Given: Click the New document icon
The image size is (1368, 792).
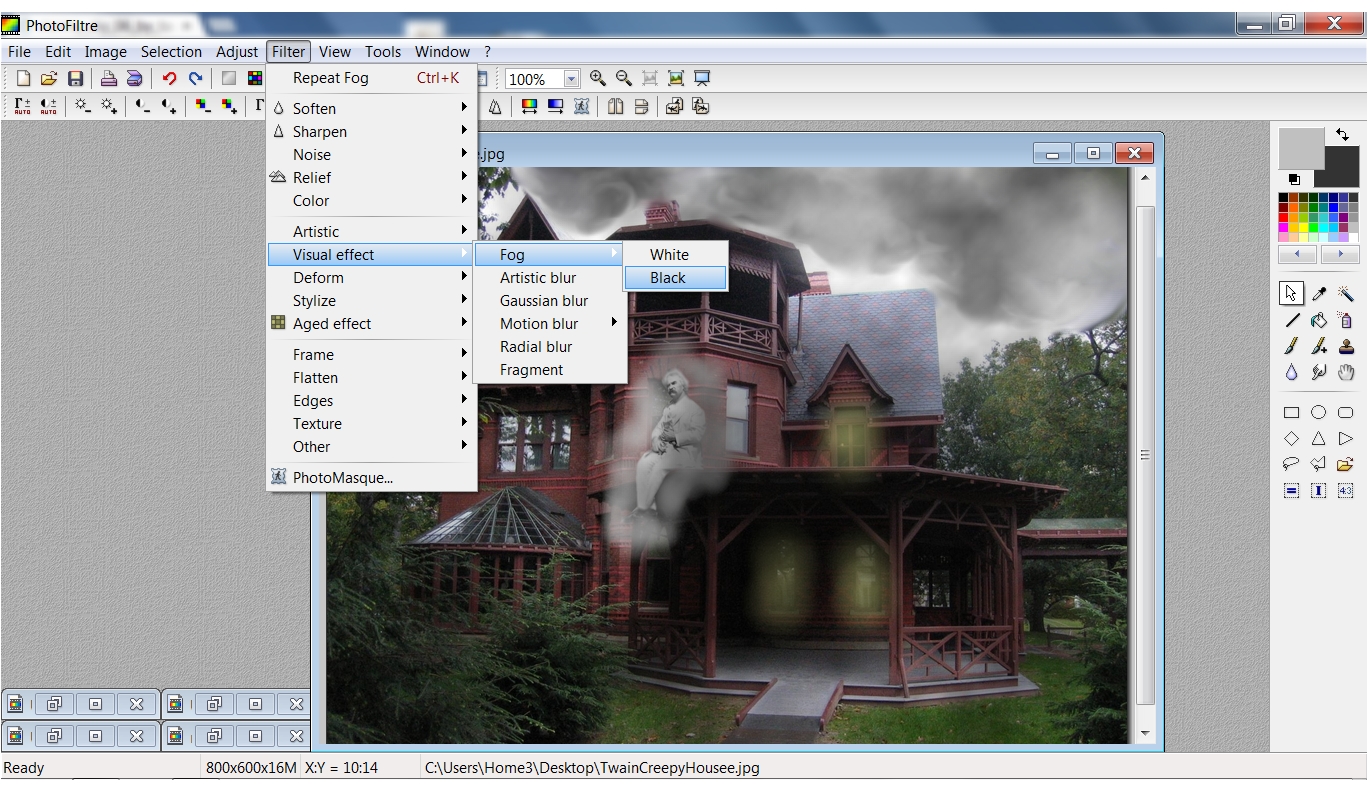Looking at the screenshot, I should pyautogui.click(x=23, y=79).
